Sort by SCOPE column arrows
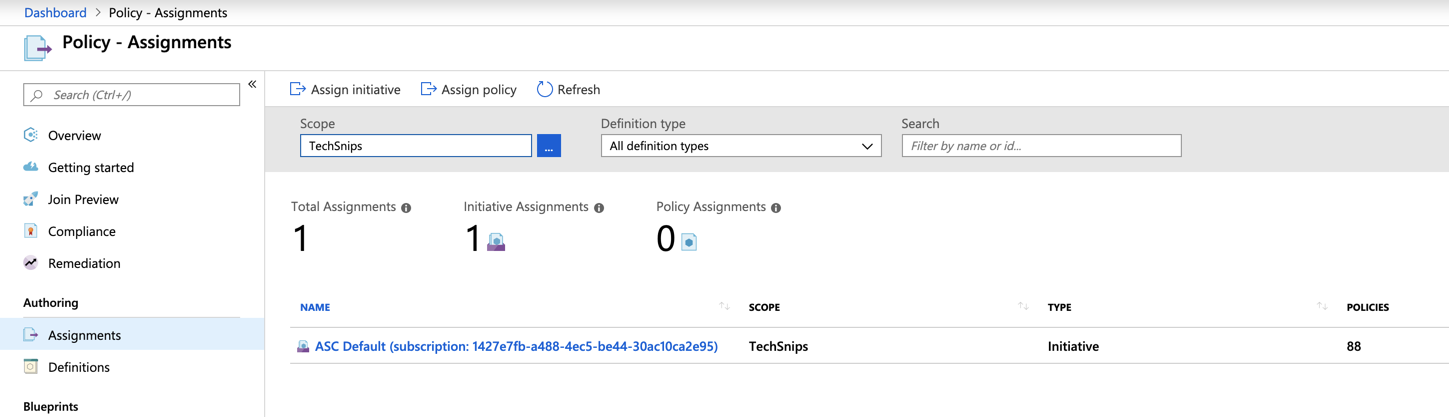Viewport: 1449px width, 417px height. coord(1023,306)
